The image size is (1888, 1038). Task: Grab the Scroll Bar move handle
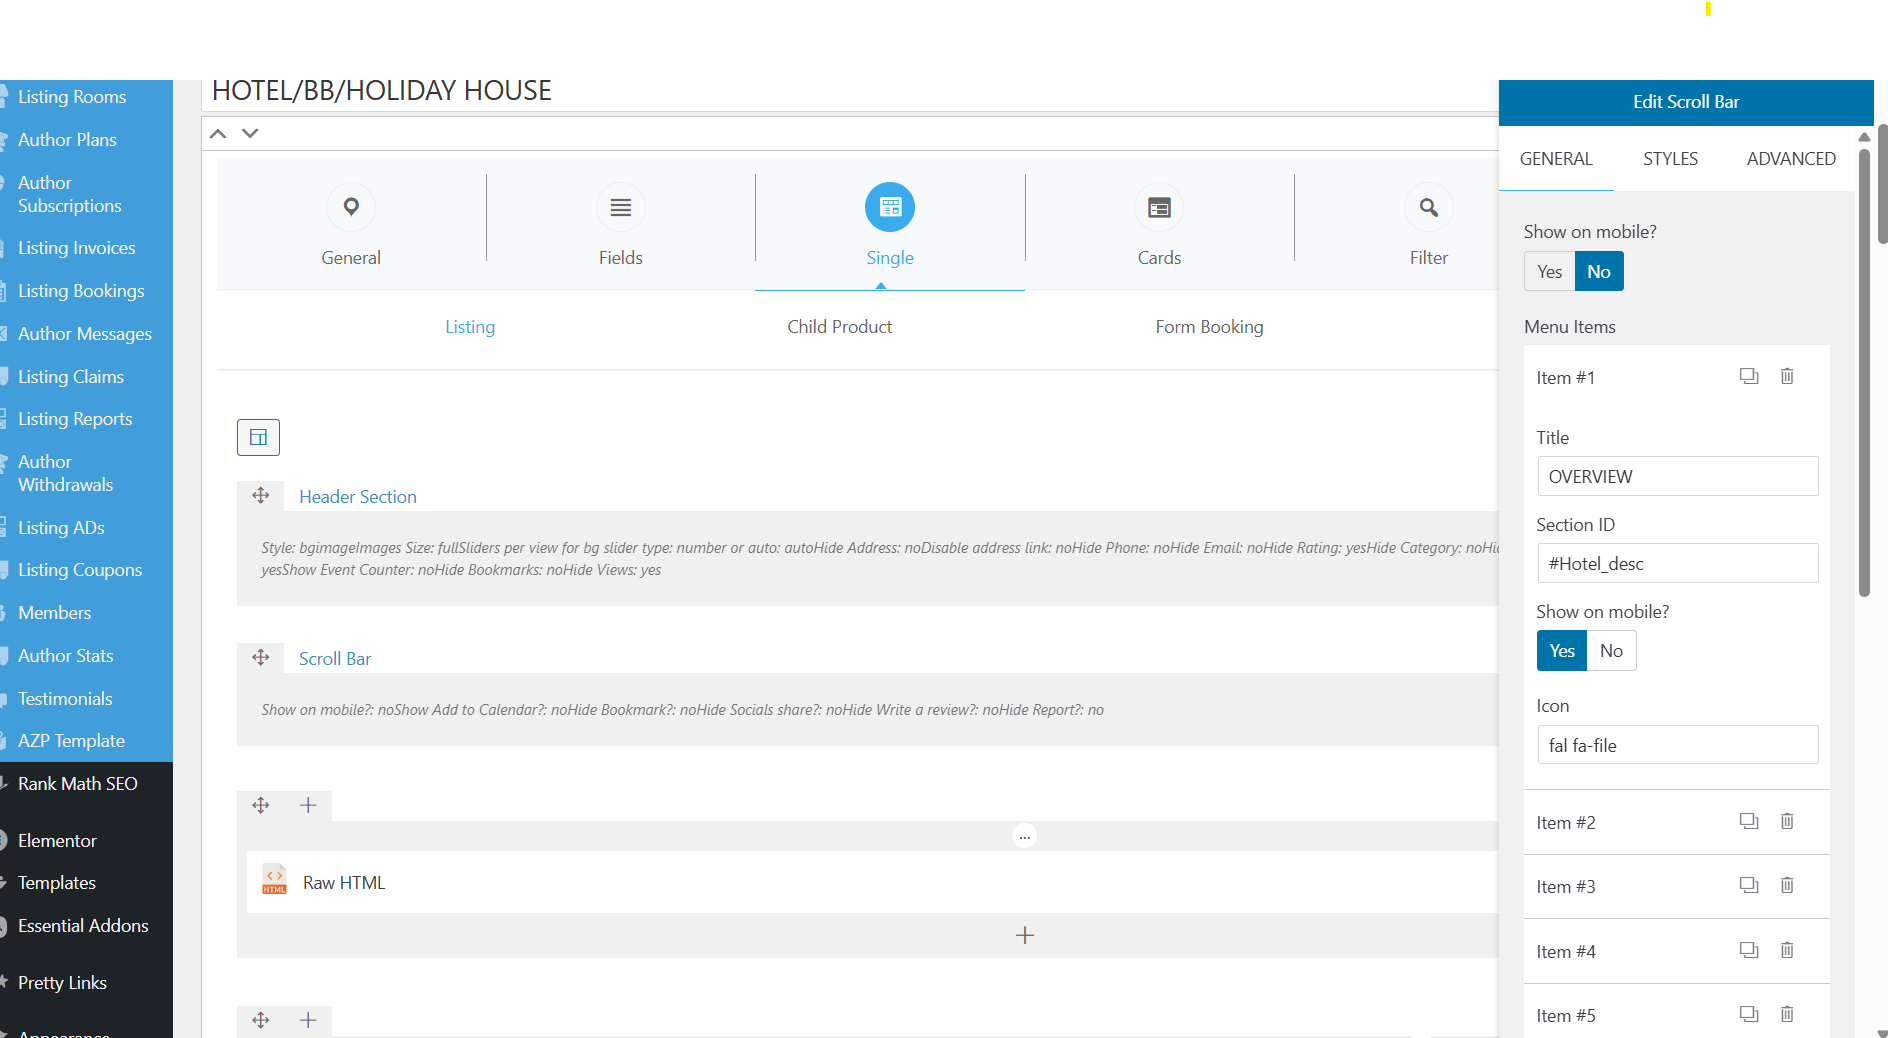coord(261,658)
